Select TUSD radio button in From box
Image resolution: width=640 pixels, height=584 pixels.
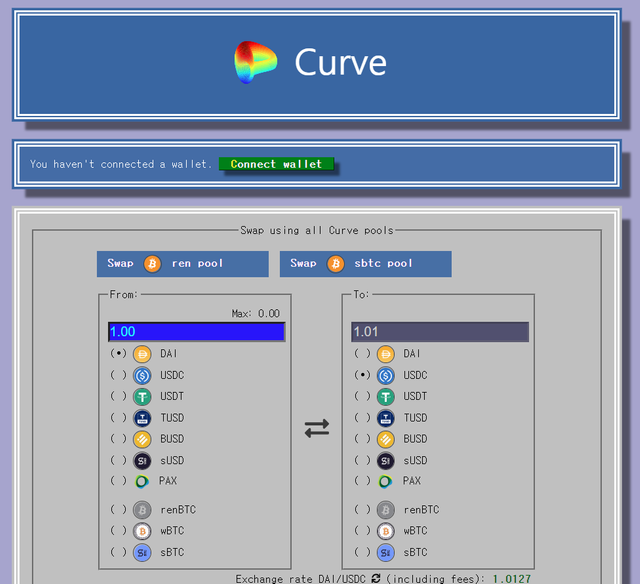118,417
